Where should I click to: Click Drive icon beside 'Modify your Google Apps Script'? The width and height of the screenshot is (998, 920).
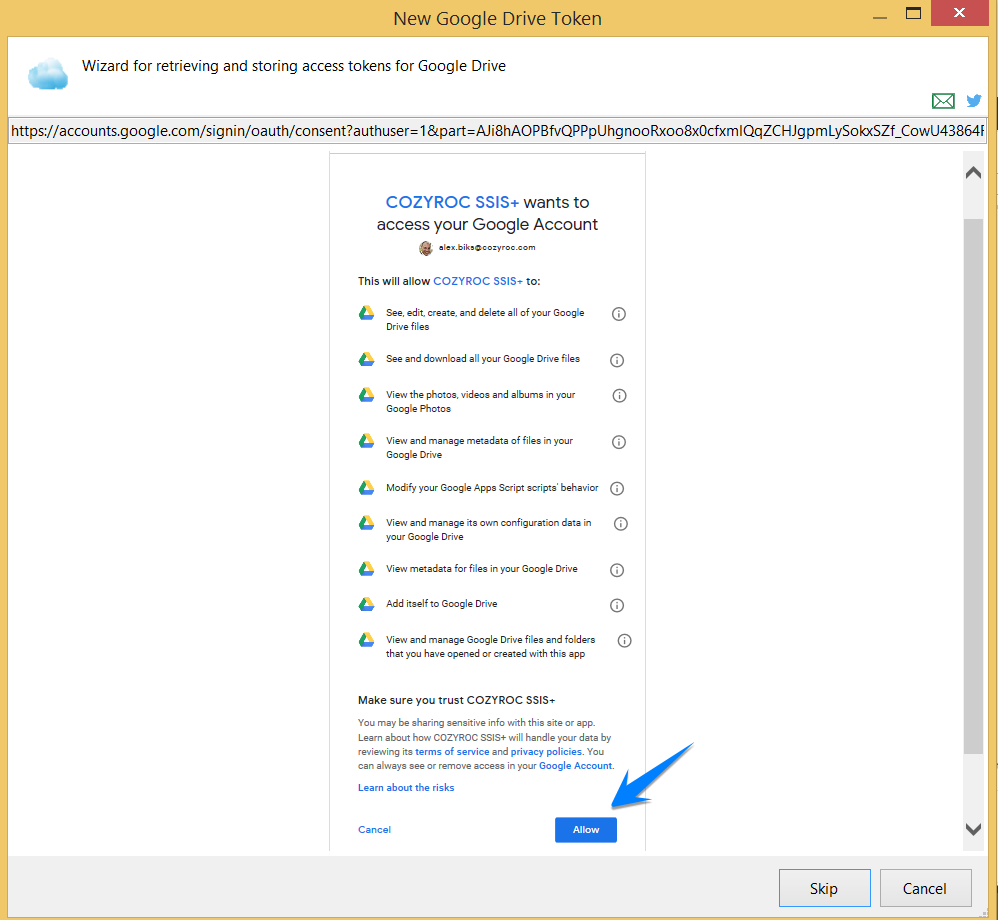click(x=367, y=488)
